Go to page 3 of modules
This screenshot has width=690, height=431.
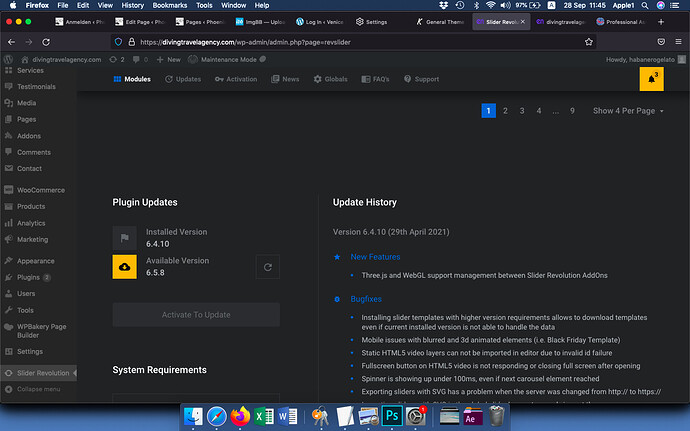coord(522,111)
